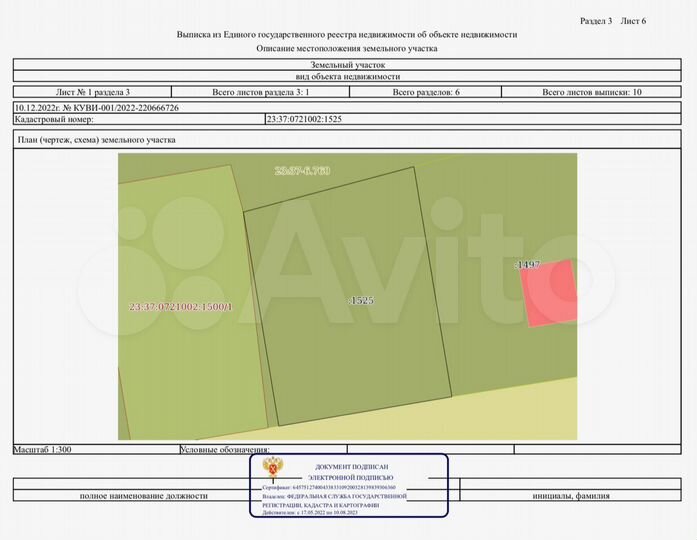Screen dimensions: 697x540
Task: Select the document title "Выписка из Единого государственного реестра"
Action: (x=267, y=35)
